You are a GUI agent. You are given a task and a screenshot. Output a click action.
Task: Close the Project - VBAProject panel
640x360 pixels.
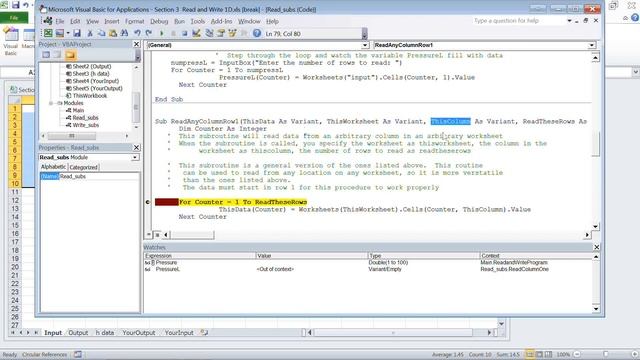pos(136,44)
